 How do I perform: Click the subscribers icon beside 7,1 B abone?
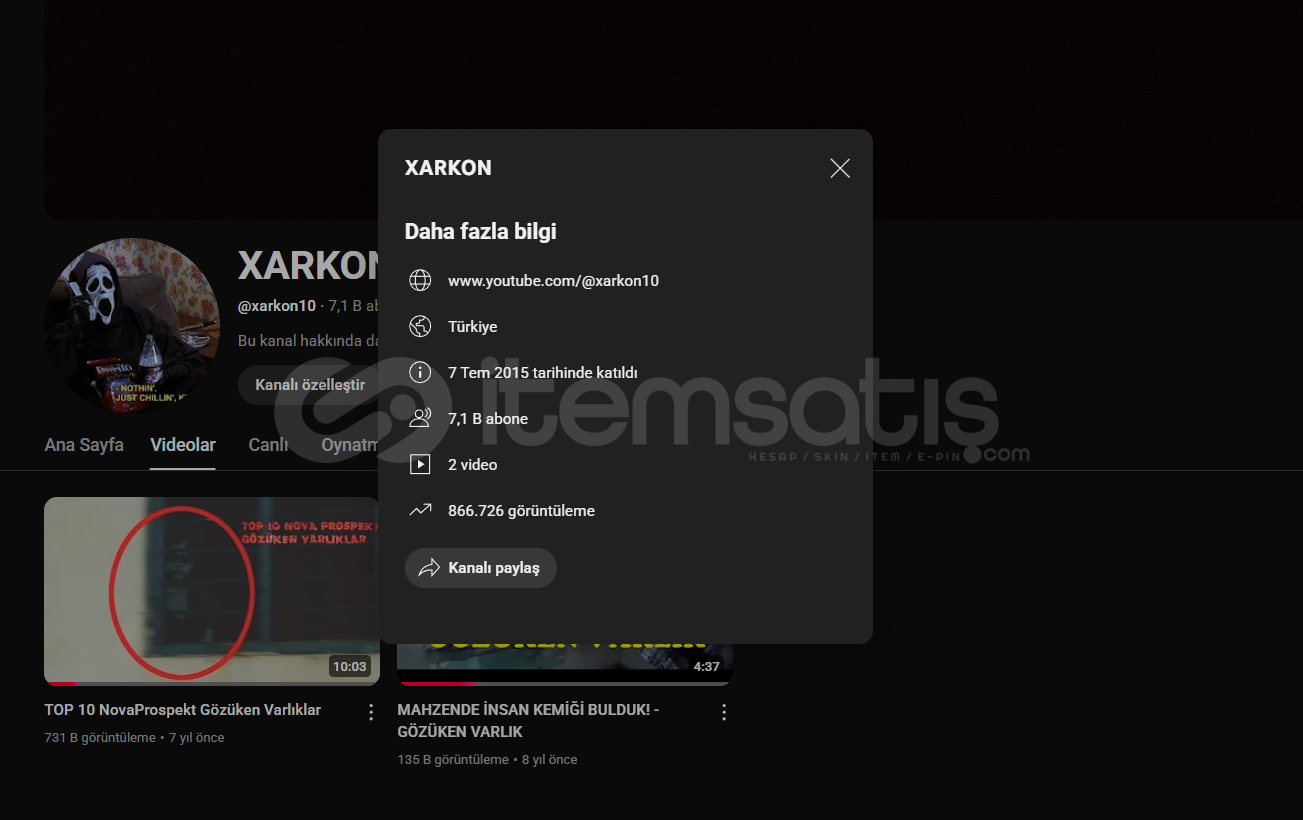point(420,419)
